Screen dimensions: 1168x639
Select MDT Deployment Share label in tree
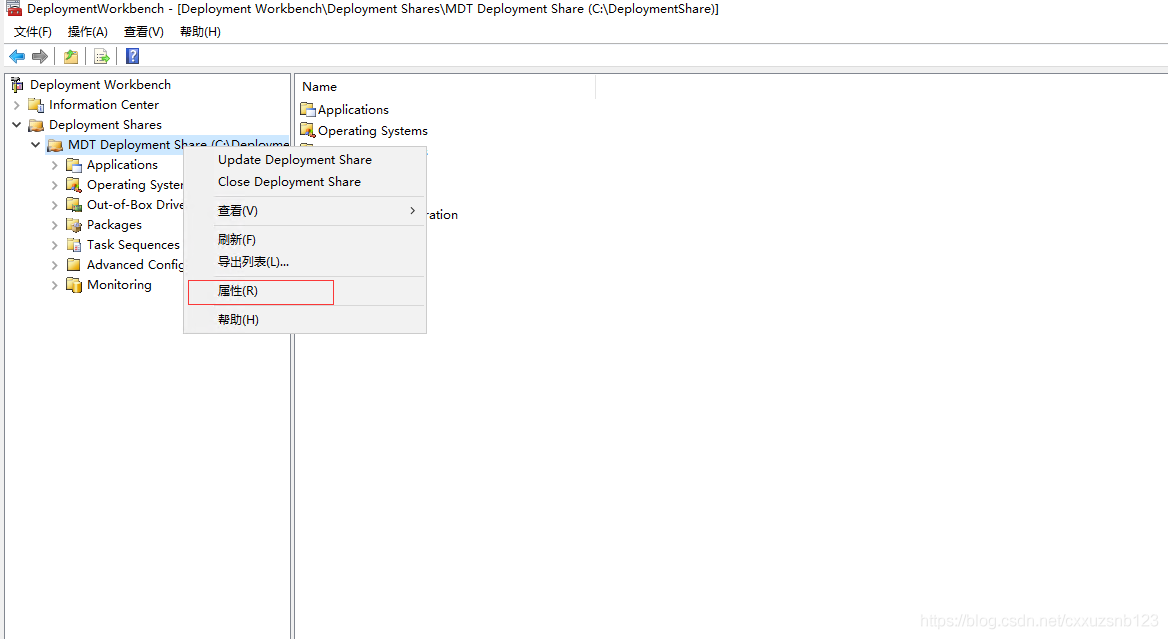(177, 144)
